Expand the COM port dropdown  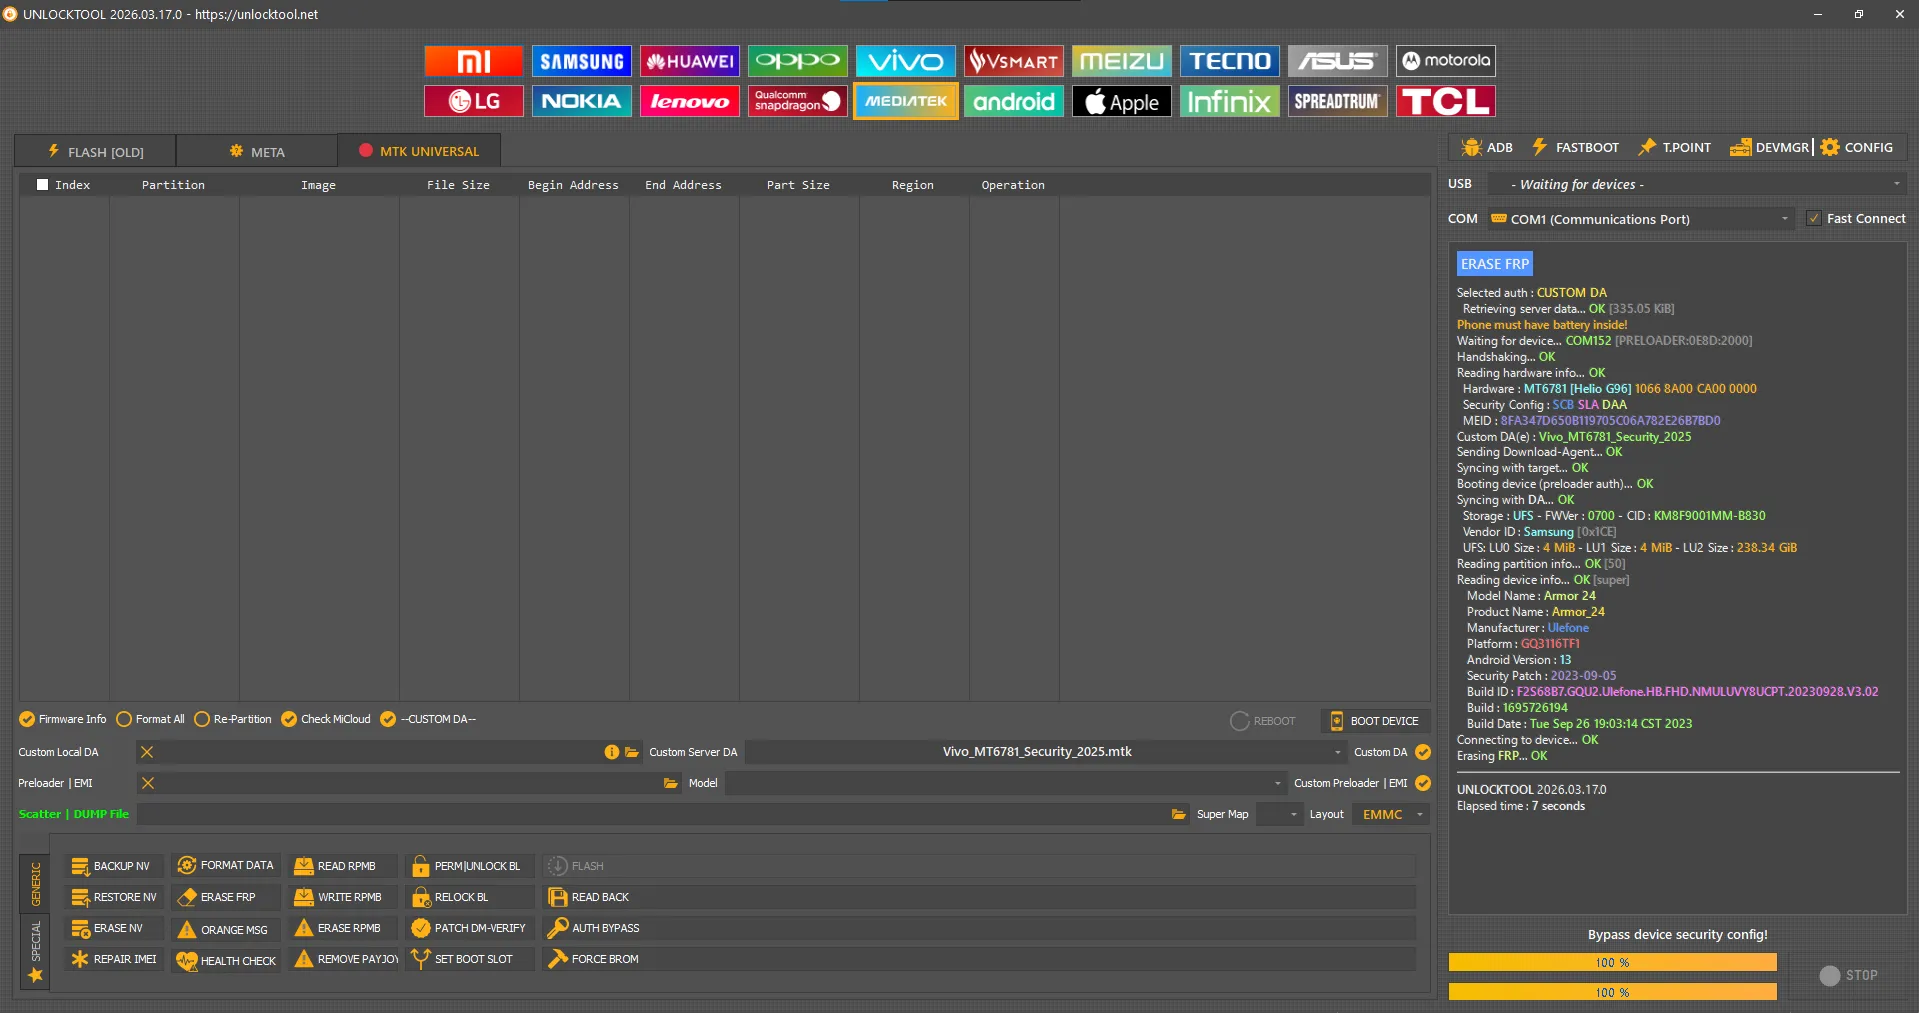coord(1784,219)
